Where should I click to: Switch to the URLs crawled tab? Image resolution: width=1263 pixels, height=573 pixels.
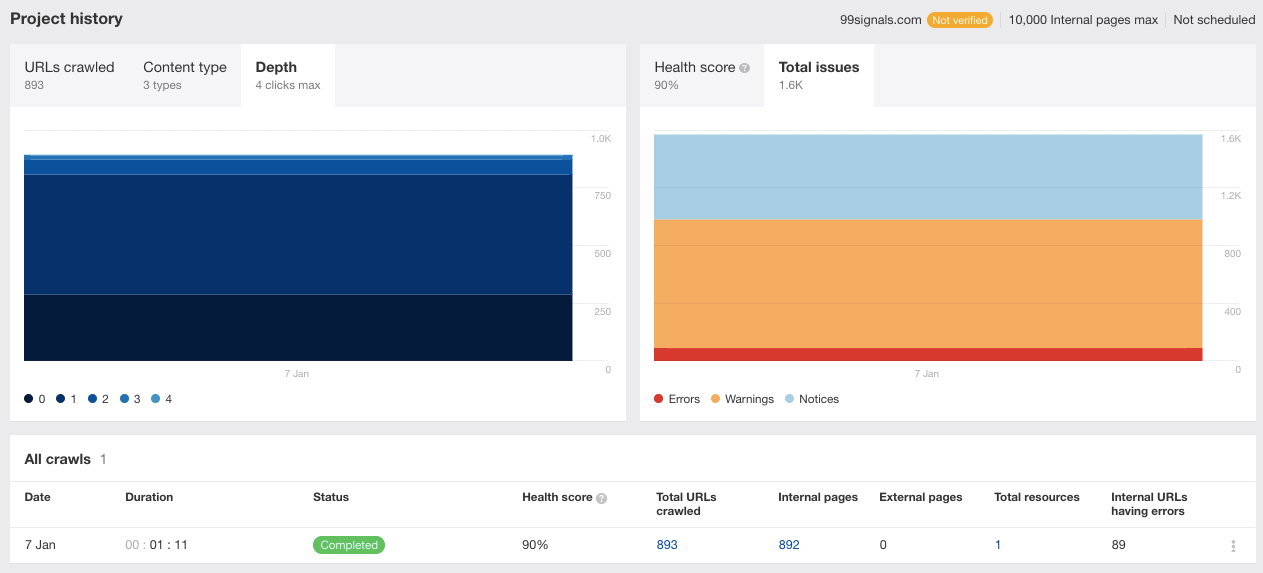pyautogui.click(x=69, y=75)
